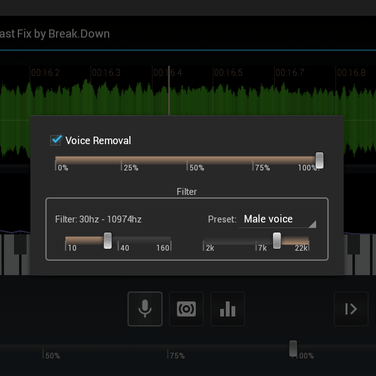
Task: Click the 2k tick on high filter slider
Action: click(x=209, y=248)
